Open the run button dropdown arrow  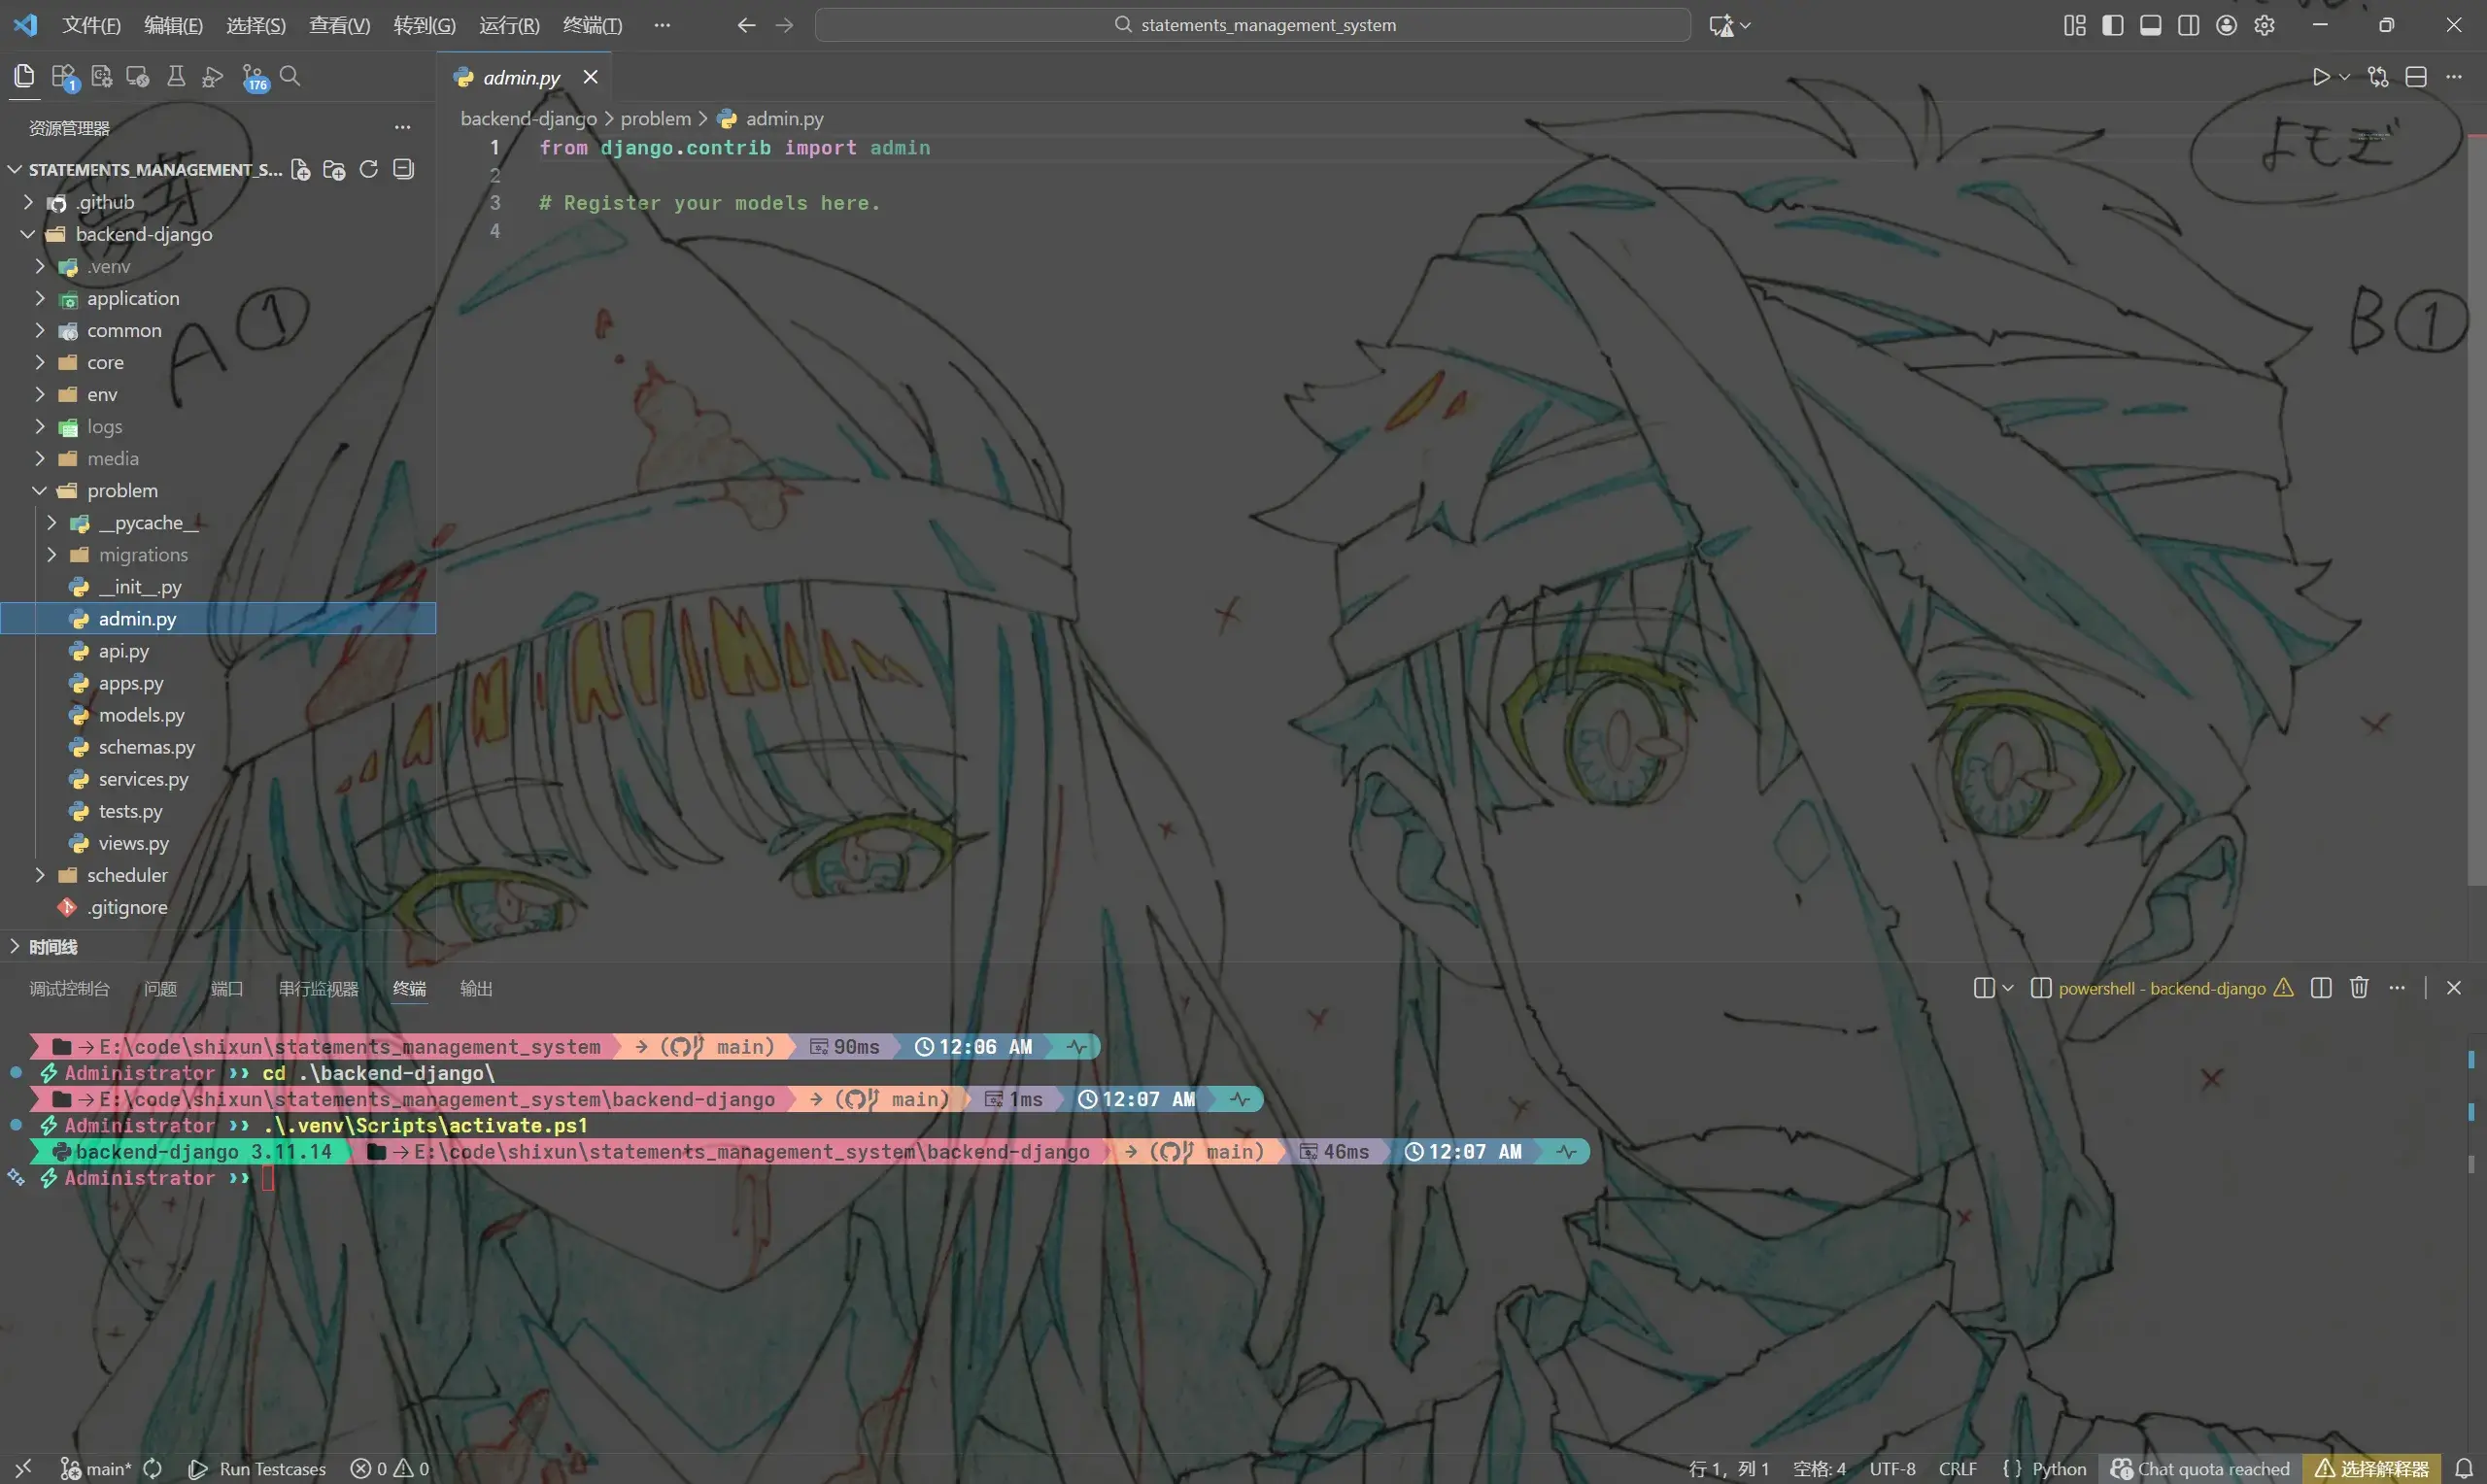pyautogui.click(x=2344, y=77)
